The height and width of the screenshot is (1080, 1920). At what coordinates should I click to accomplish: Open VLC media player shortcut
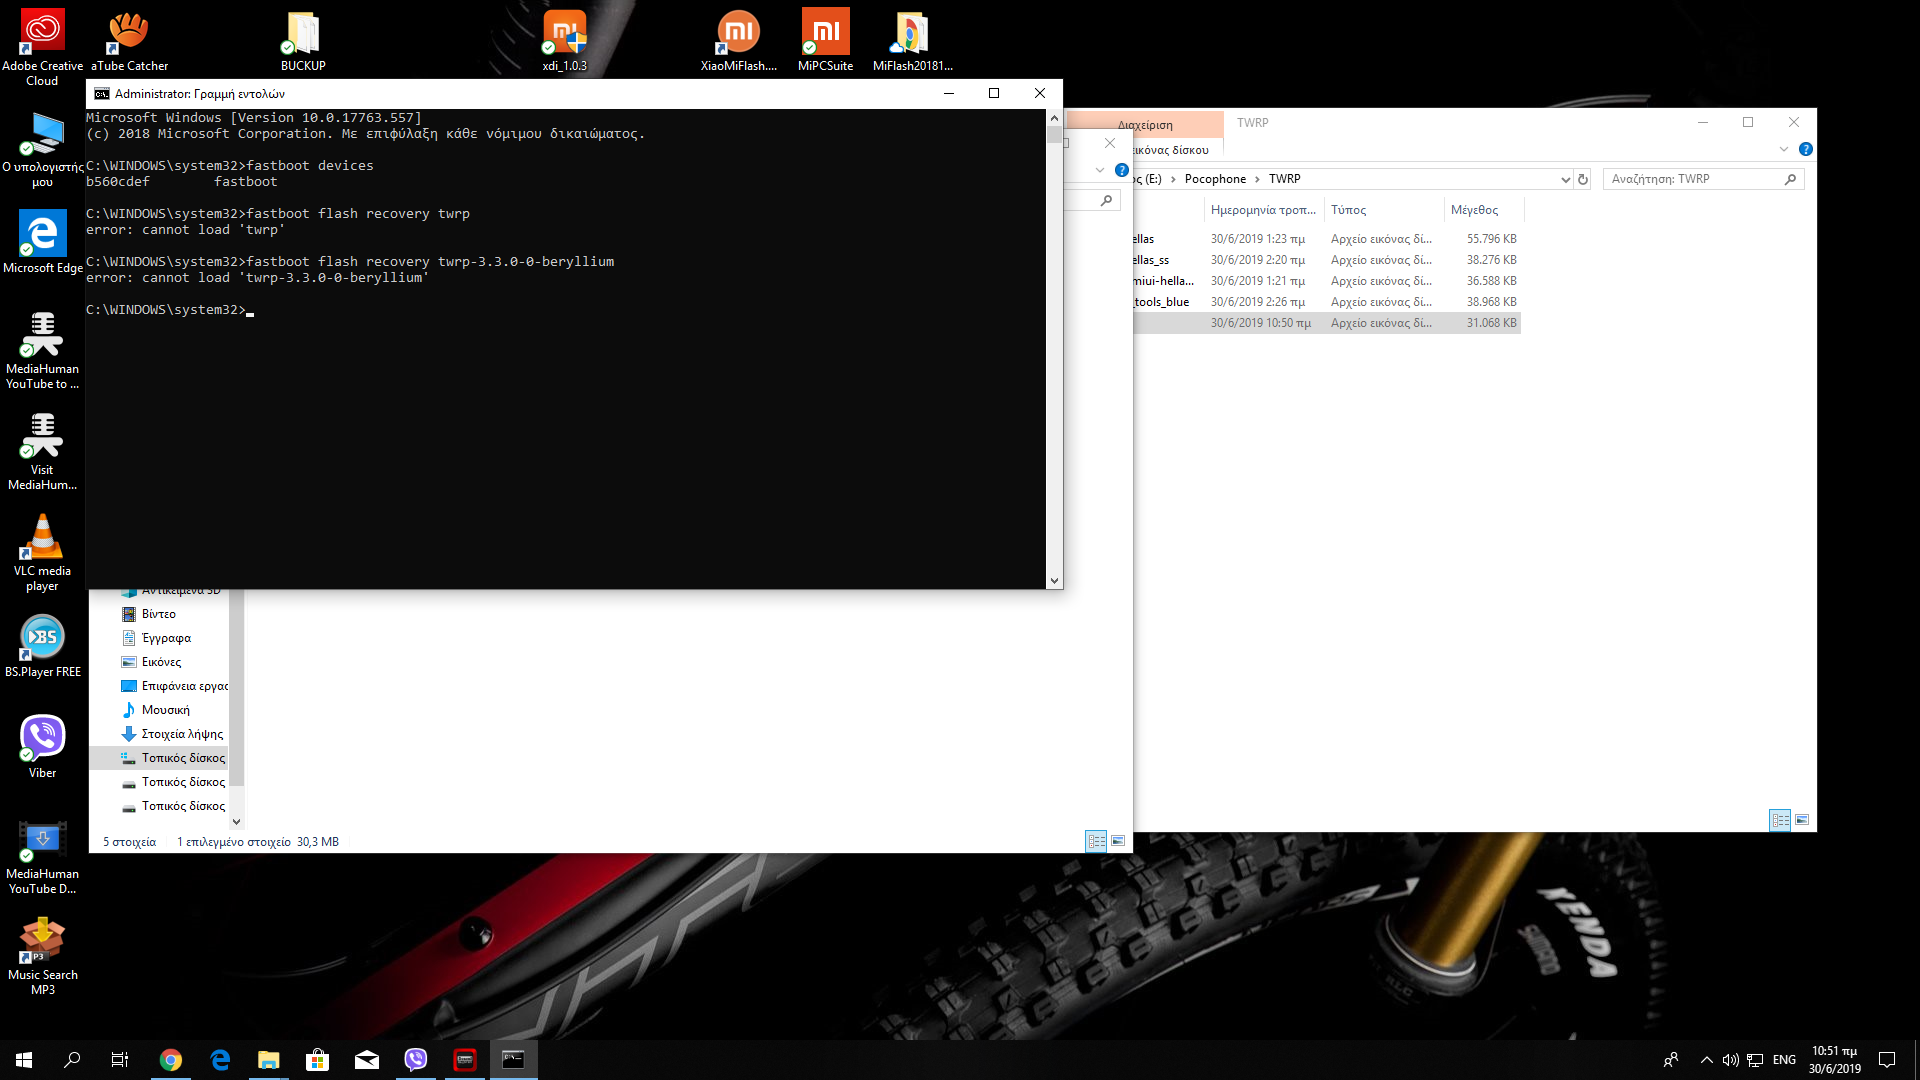[x=42, y=550]
